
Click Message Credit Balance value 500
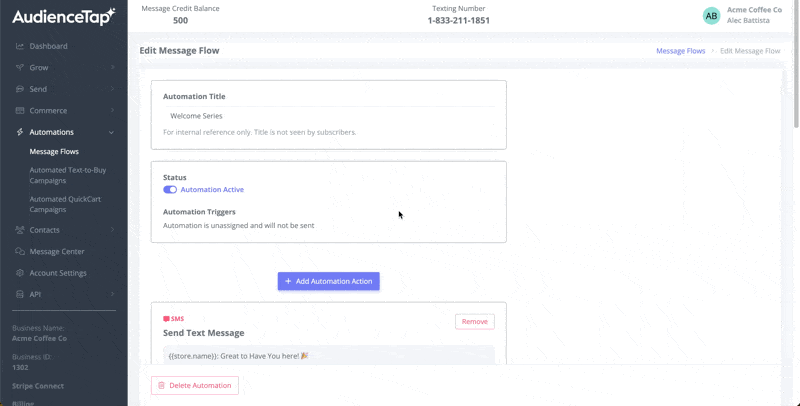point(181,20)
